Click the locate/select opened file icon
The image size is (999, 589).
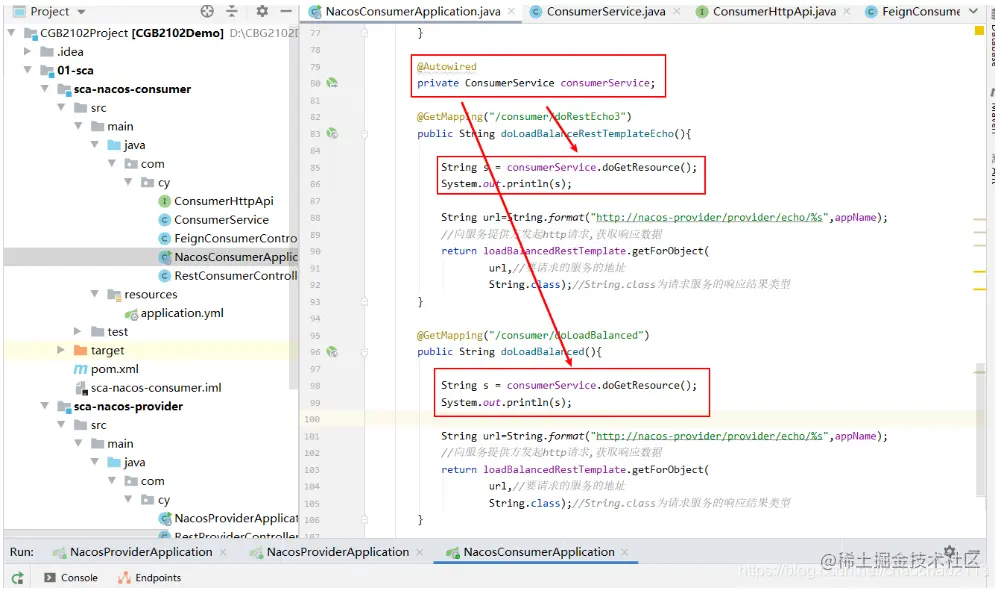(x=207, y=11)
